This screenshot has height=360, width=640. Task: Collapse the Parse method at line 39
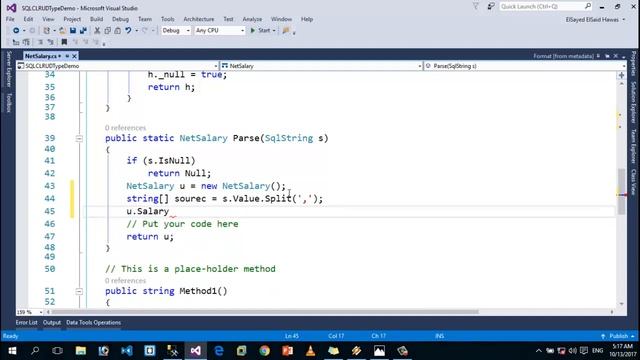pos(79,139)
